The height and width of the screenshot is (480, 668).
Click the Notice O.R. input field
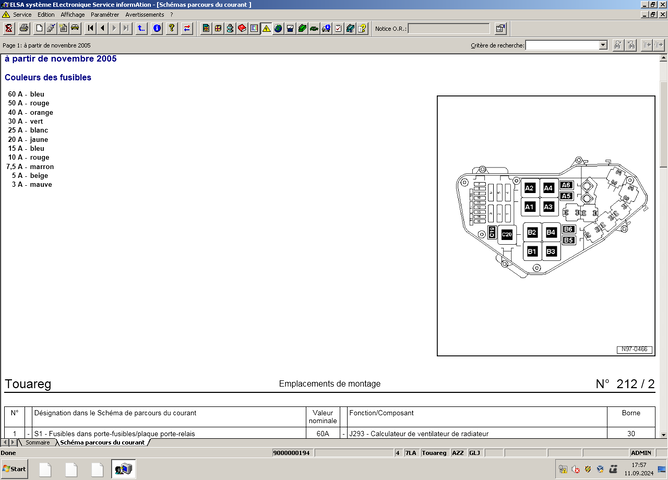pyautogui.click(x=449, y=29)
